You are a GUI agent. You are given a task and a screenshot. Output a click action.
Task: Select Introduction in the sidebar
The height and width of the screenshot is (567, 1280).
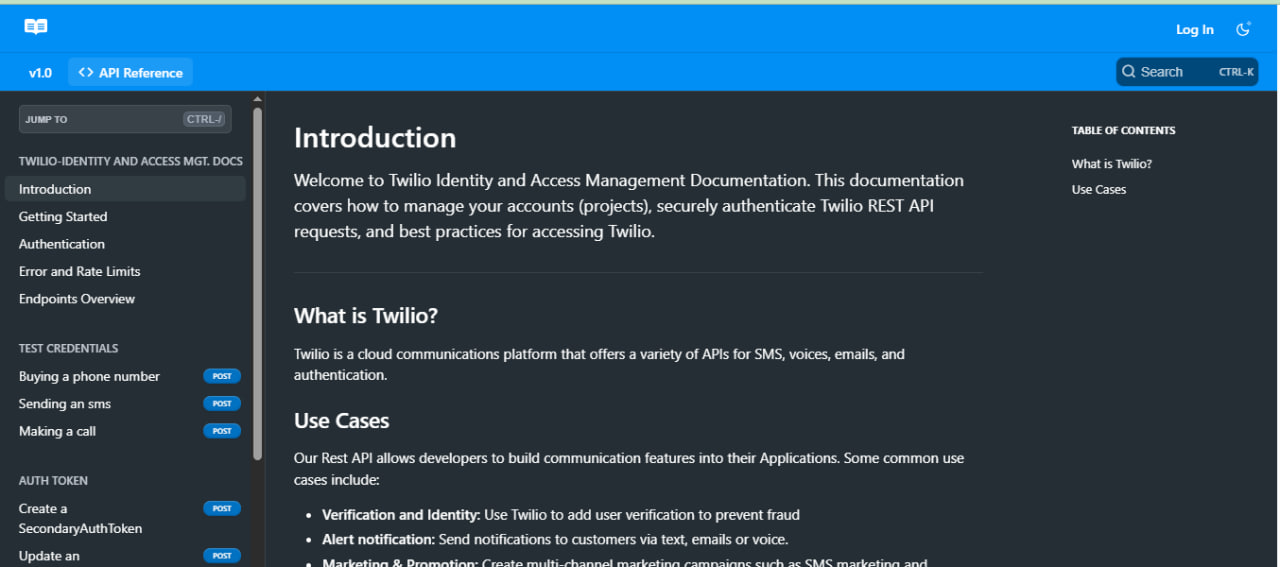[125, 189]
